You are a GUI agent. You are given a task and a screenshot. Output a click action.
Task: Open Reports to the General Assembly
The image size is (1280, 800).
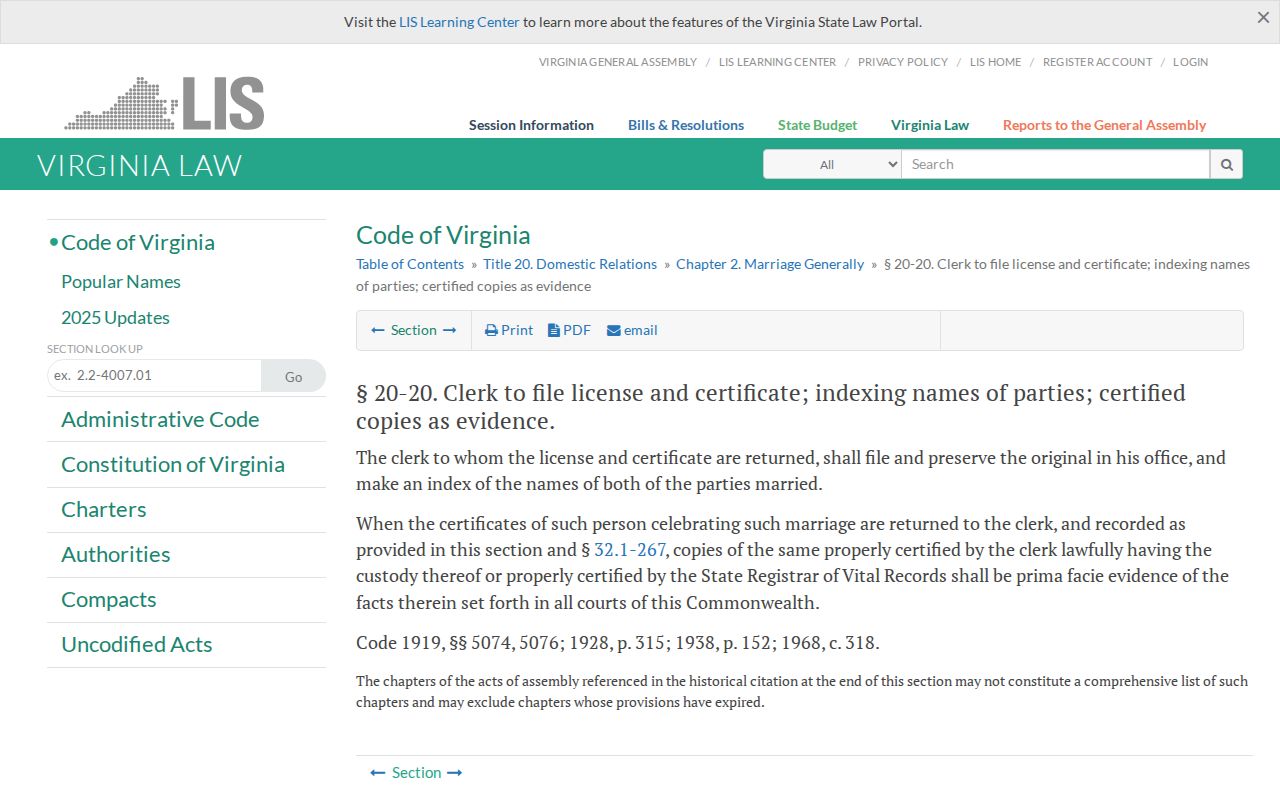(1104, 125)
